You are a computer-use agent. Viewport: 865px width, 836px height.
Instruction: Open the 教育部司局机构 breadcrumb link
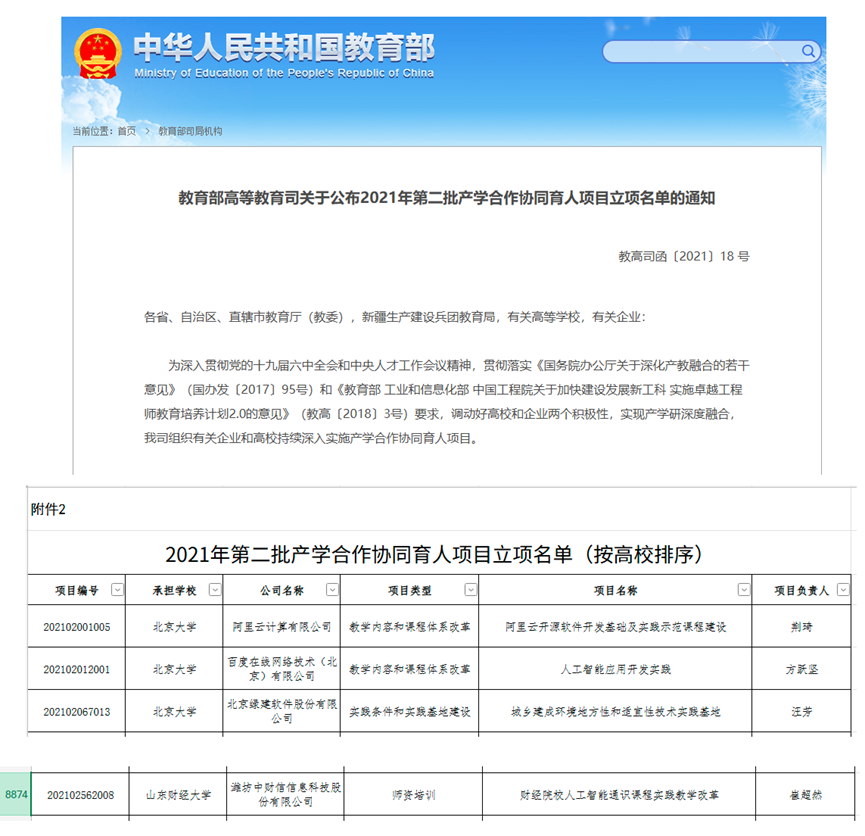[190, 131]
